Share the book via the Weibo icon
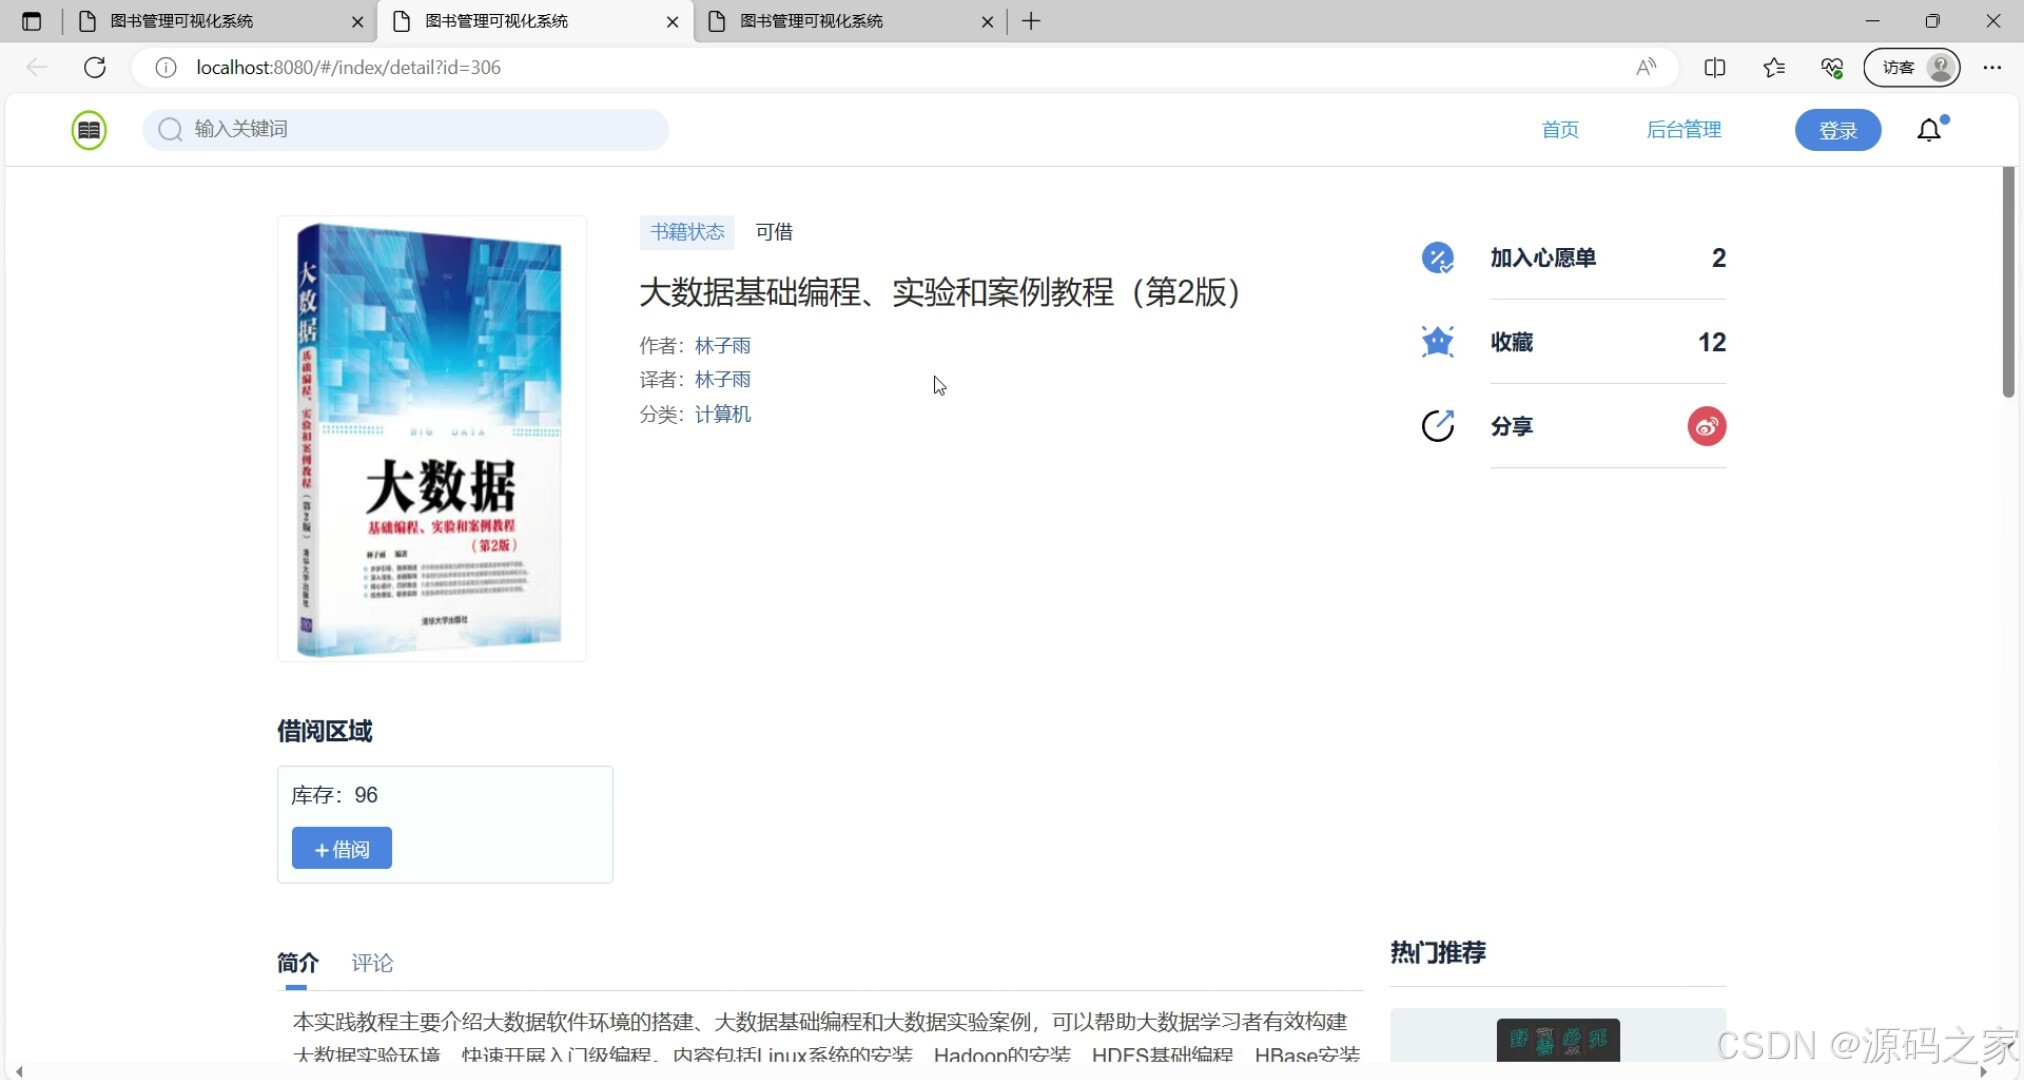 pyautogui.click(x=1706, y=425)
